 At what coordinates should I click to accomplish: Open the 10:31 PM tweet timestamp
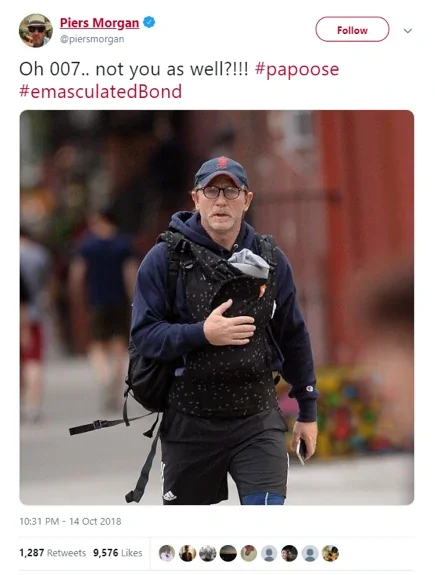70,521
